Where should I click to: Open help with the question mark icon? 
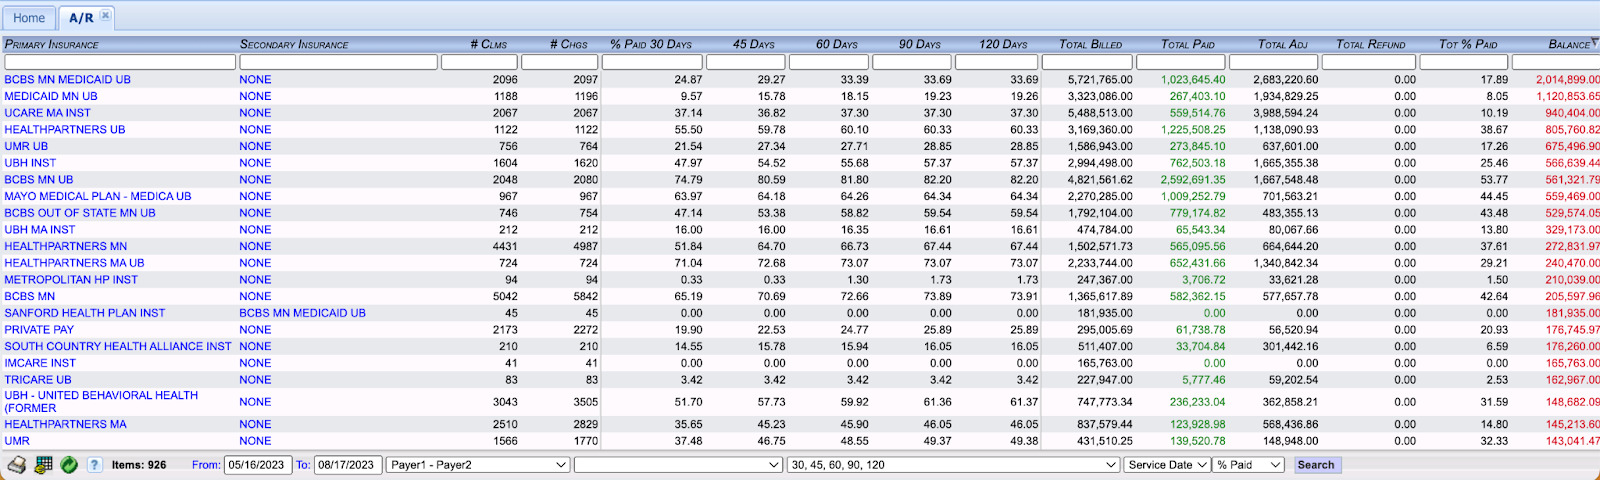point(94,465)
